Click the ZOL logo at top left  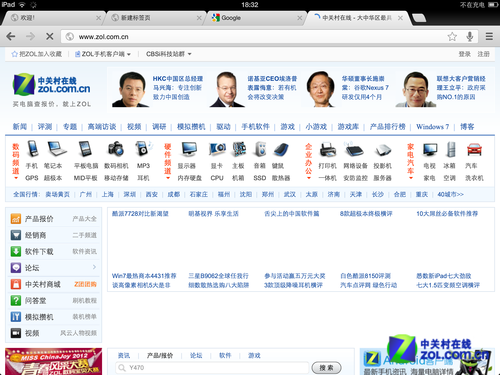point(52,84)
